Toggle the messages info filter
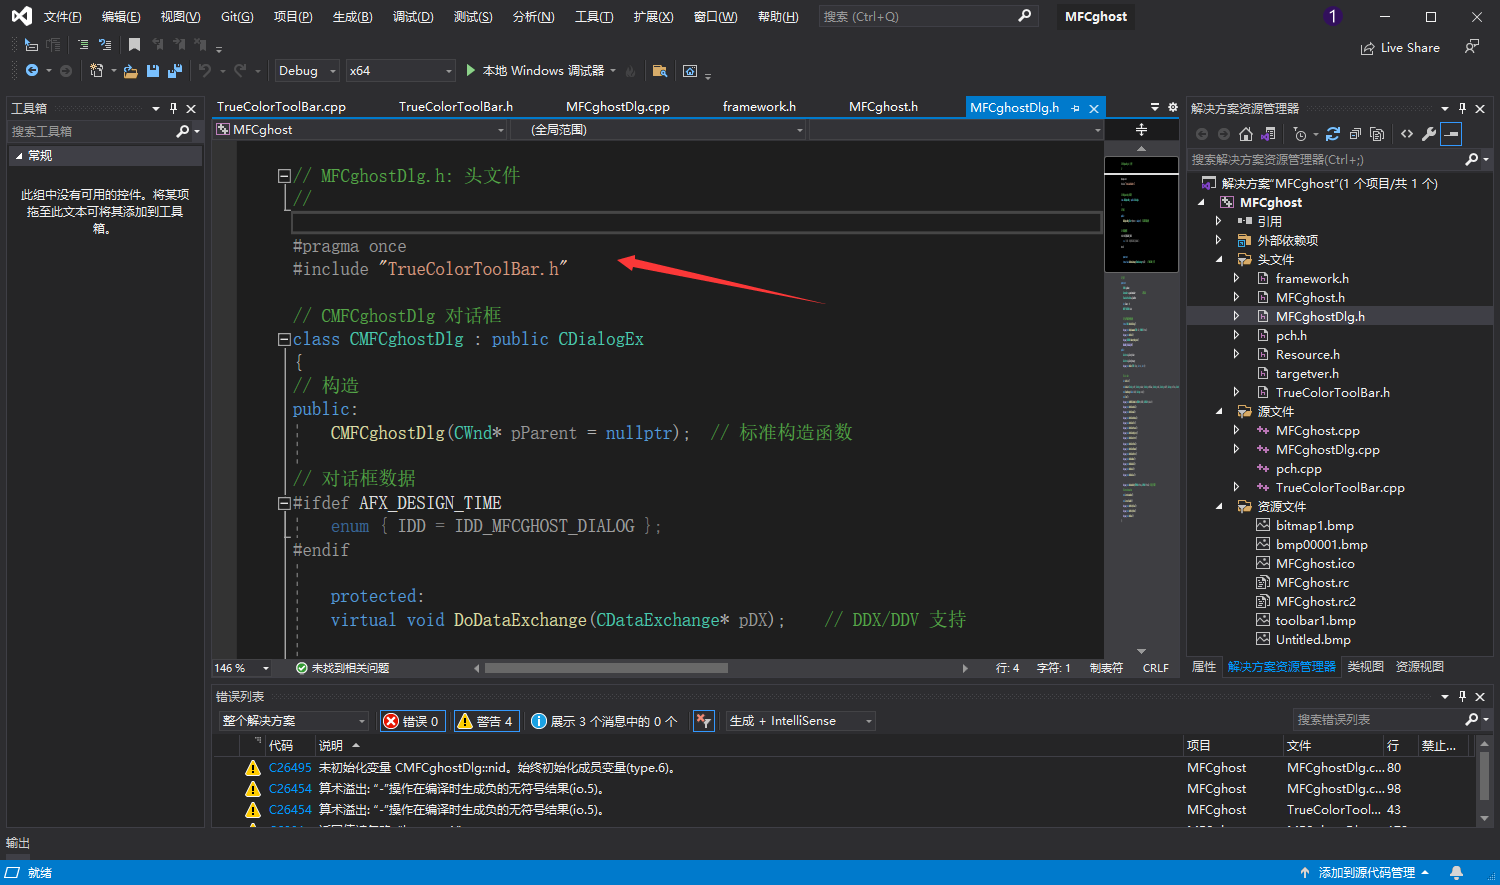 [603, 721]
